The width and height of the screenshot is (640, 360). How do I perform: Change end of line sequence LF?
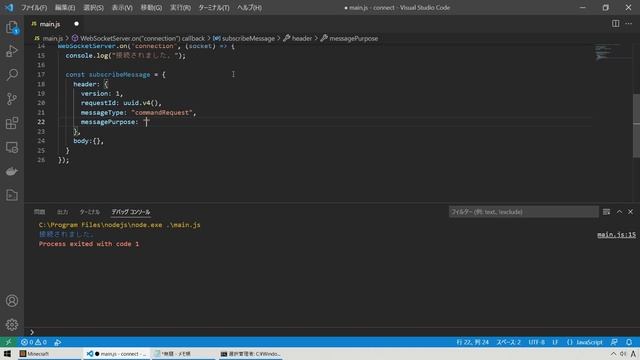click(555, 342)
